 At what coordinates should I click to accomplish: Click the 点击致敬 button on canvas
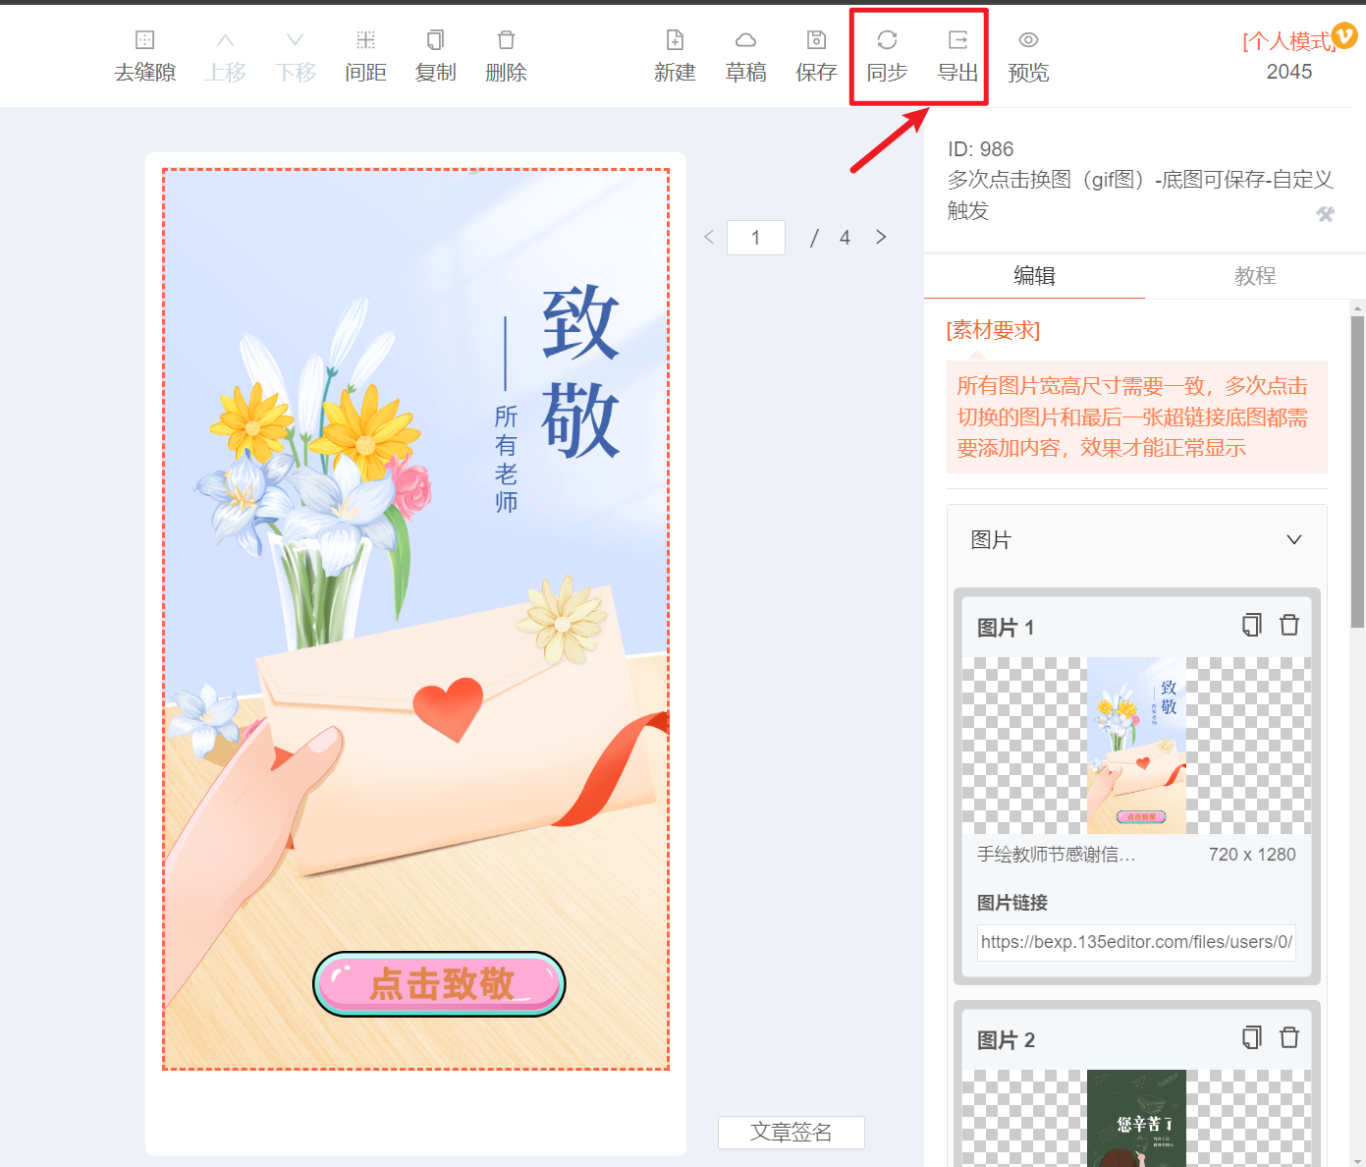pyautogui.click(x=440, y=984)
